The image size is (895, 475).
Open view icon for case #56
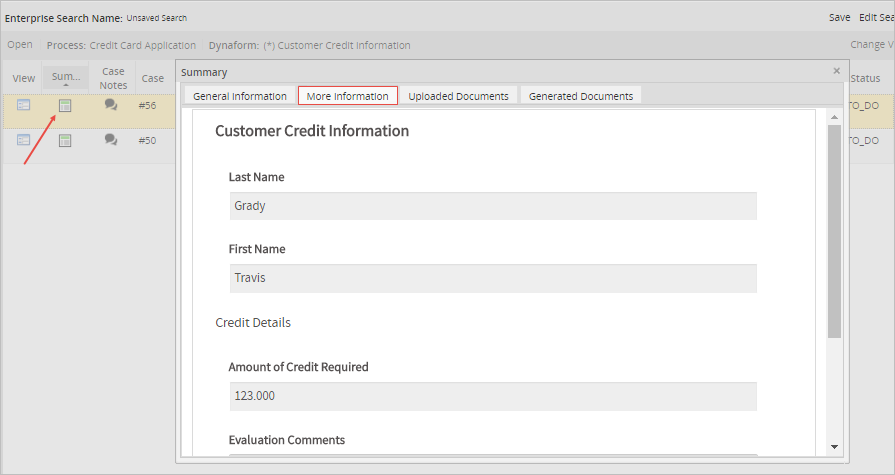[x=24, y=106]
